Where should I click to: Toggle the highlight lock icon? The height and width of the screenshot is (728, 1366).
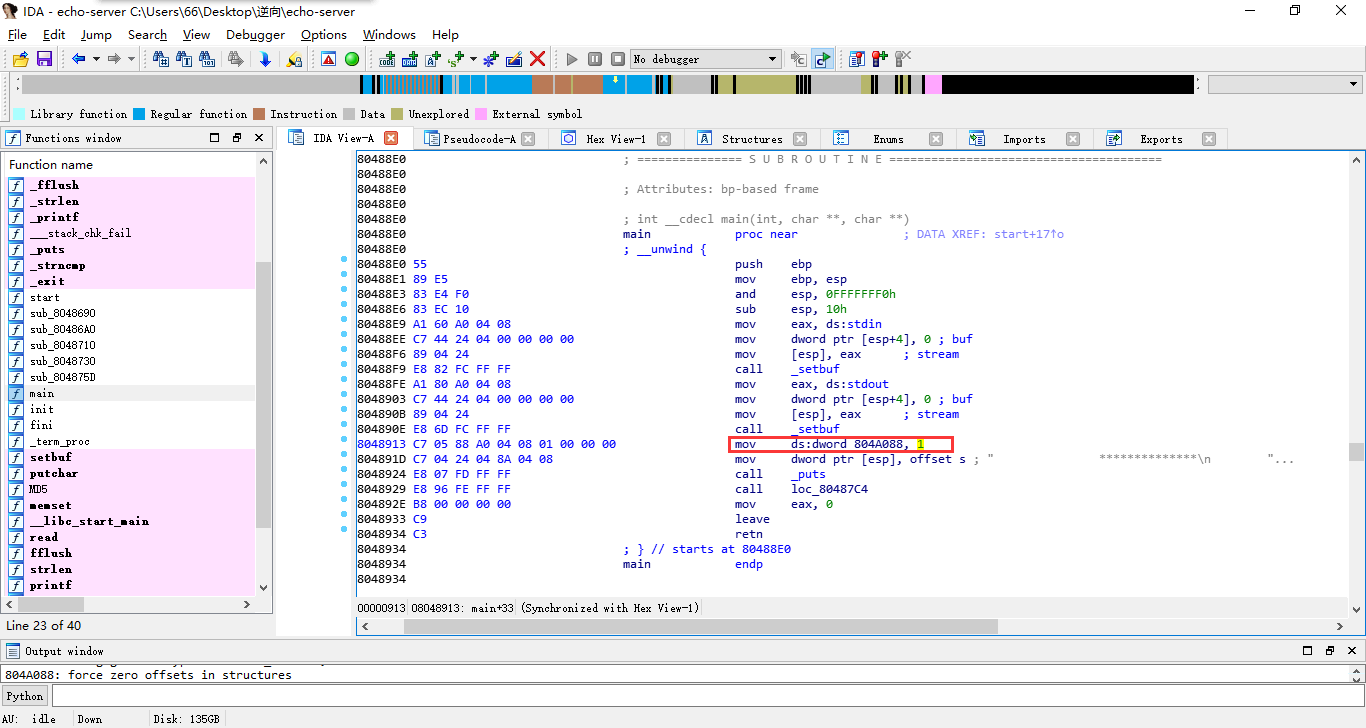click(295, 60)
